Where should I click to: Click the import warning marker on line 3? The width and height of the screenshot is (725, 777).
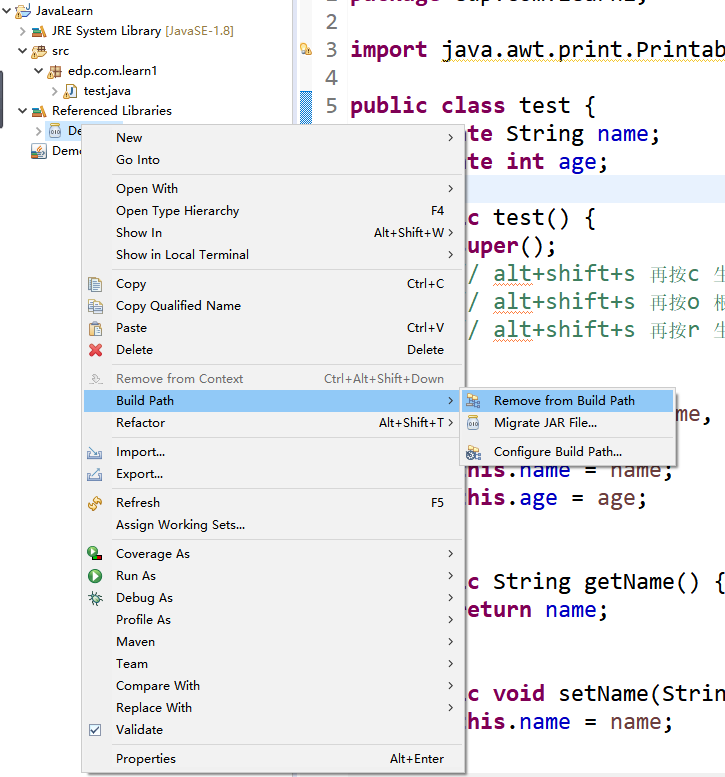coord(306,50)
